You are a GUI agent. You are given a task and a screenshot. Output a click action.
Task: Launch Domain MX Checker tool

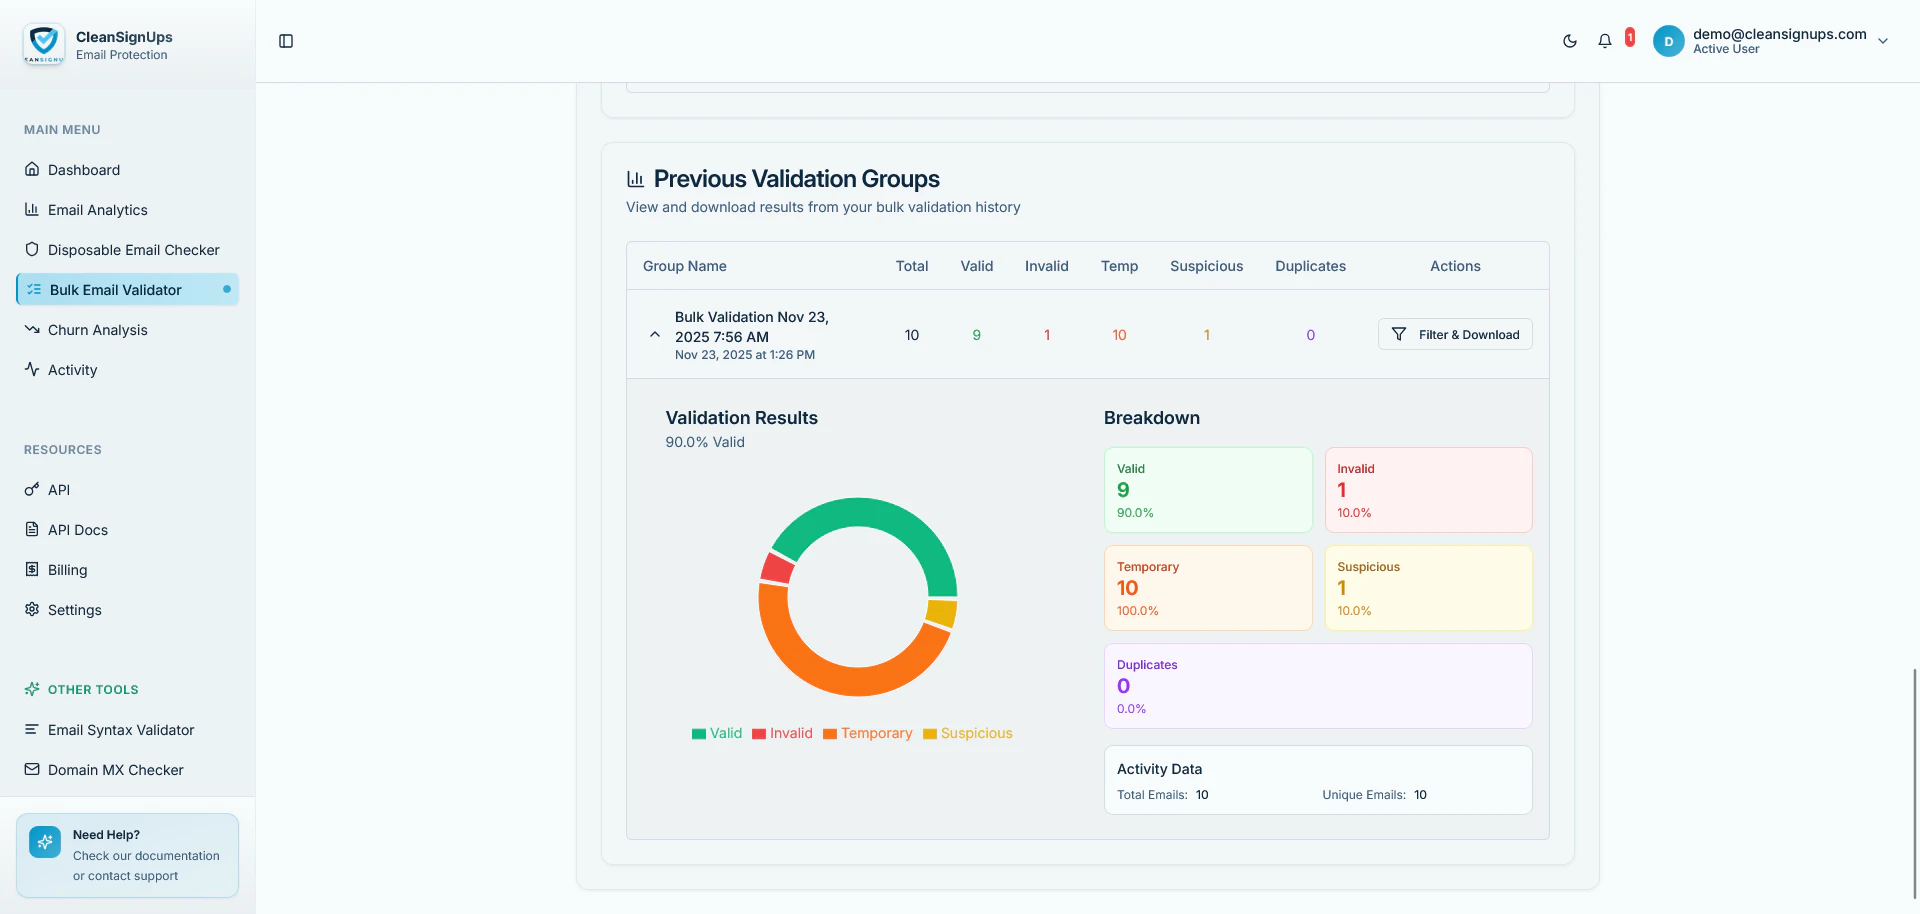click(128, 770)
